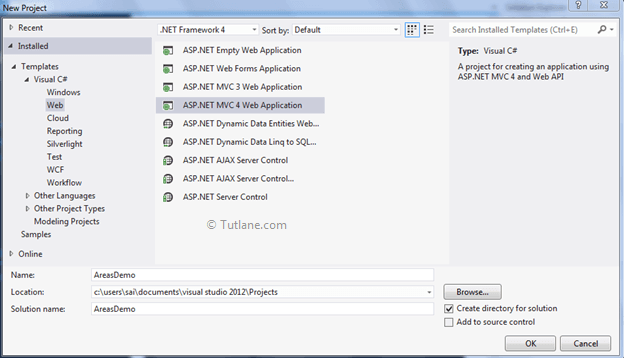Select the WCF template category
This screenshot has width=624, height=361.
[x=55, y=170]
